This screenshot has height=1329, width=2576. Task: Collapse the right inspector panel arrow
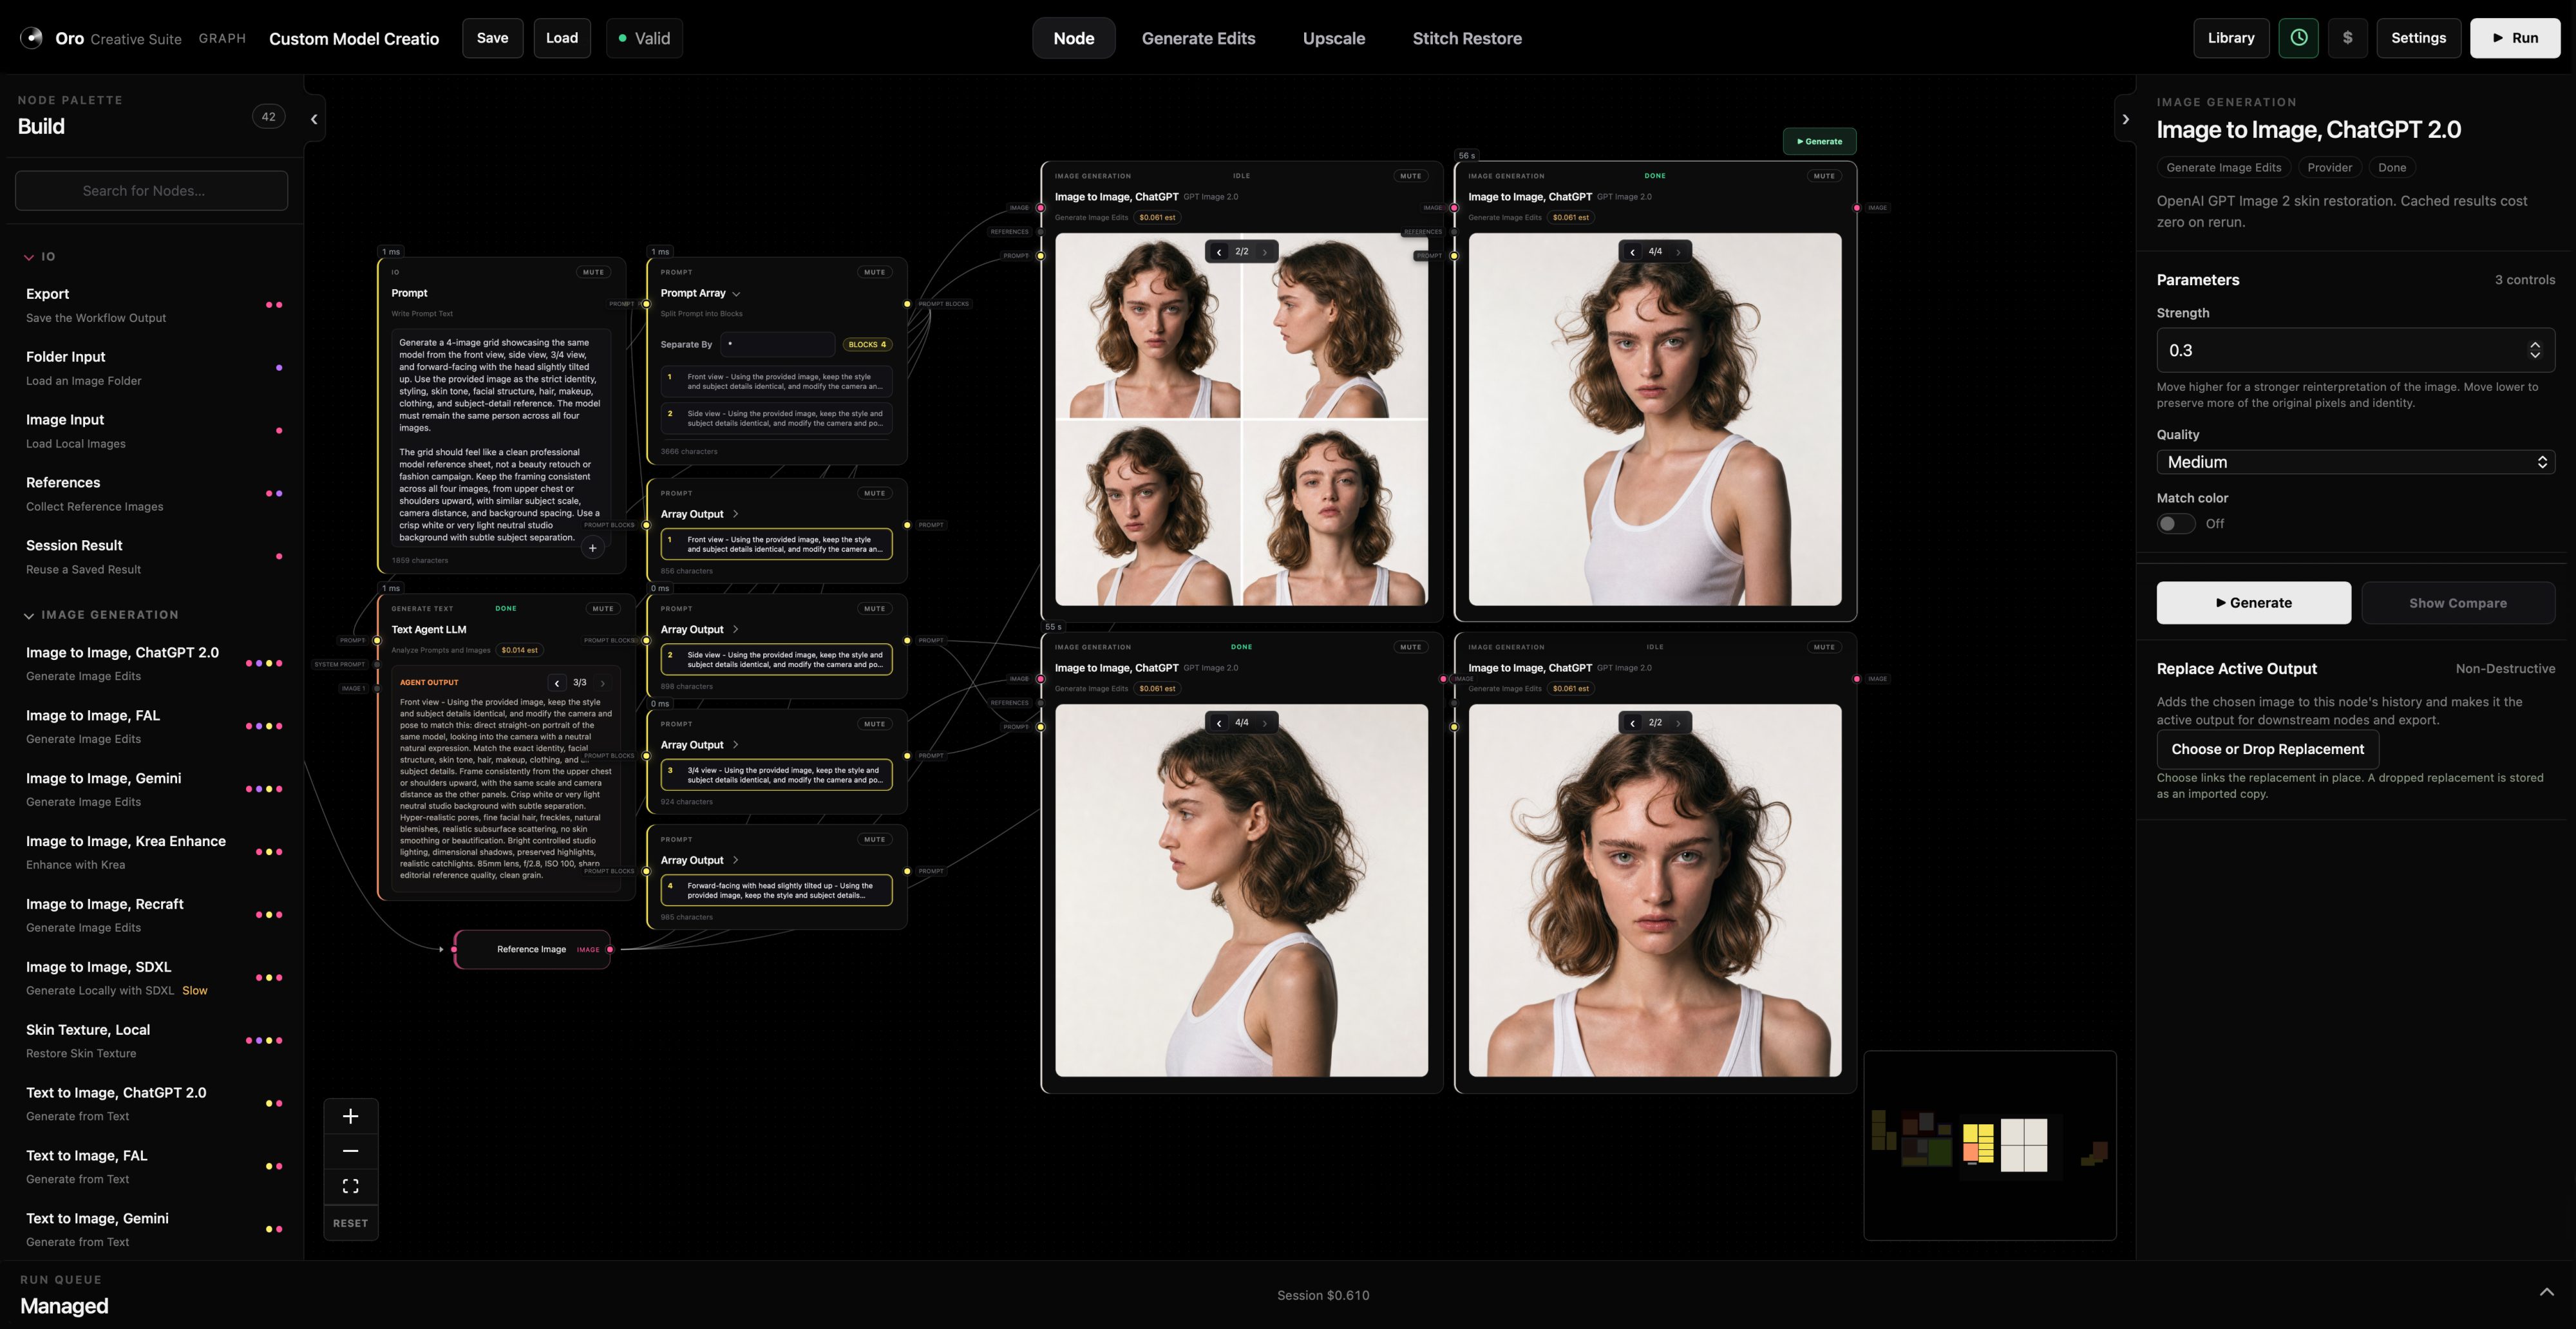2125,119
